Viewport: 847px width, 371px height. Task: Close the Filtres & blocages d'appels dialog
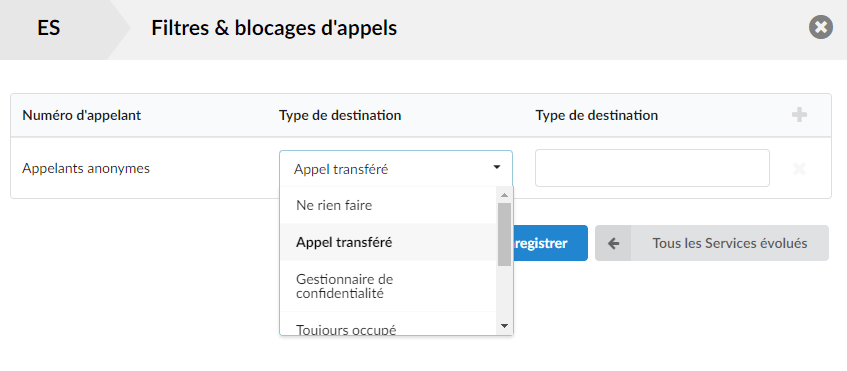pyautogui.click(x=821, y=27)
